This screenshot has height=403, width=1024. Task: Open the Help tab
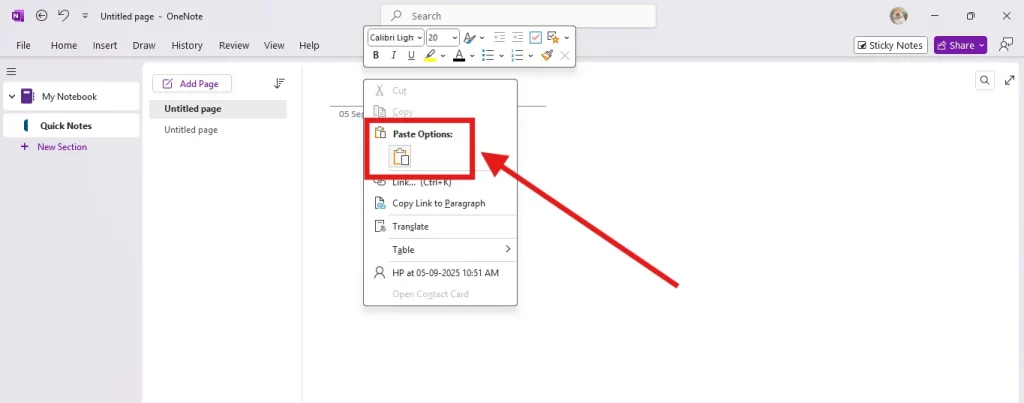coord(309,45)
